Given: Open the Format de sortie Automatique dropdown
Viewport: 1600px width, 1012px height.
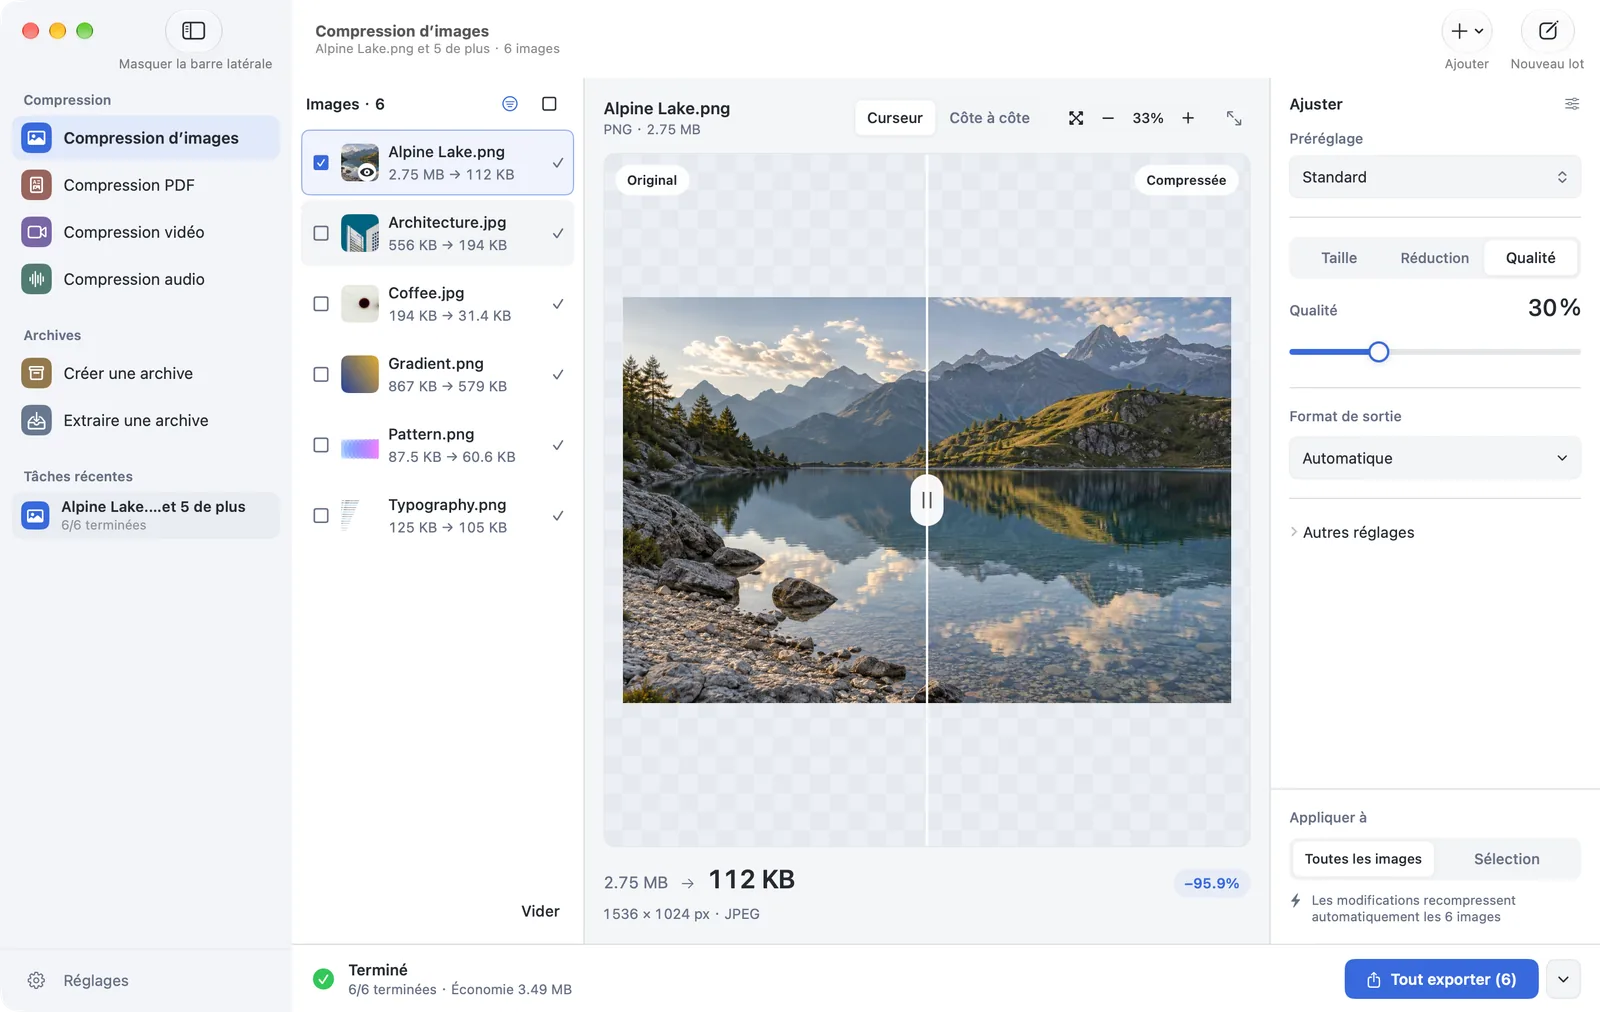Looking at the screenshot, I should (1435, 458).
